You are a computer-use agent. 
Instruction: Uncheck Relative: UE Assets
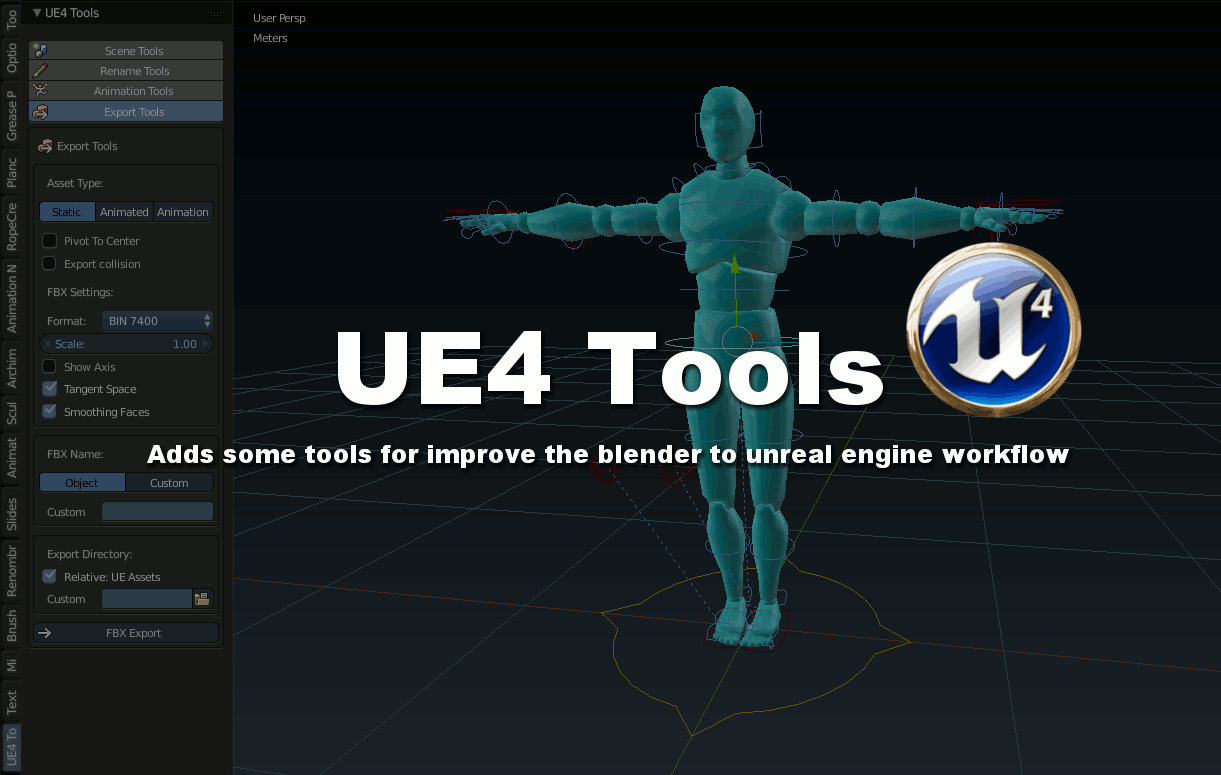[49, 577]
